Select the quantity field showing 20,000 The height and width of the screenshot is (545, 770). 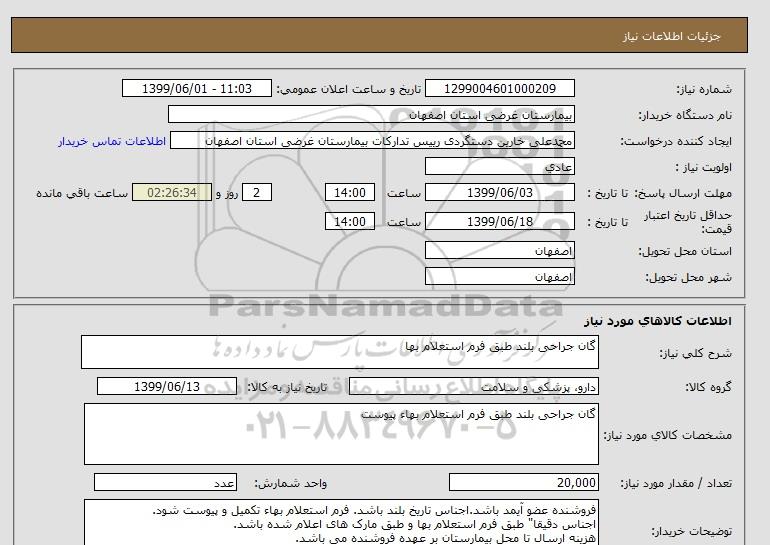point(524,483)
